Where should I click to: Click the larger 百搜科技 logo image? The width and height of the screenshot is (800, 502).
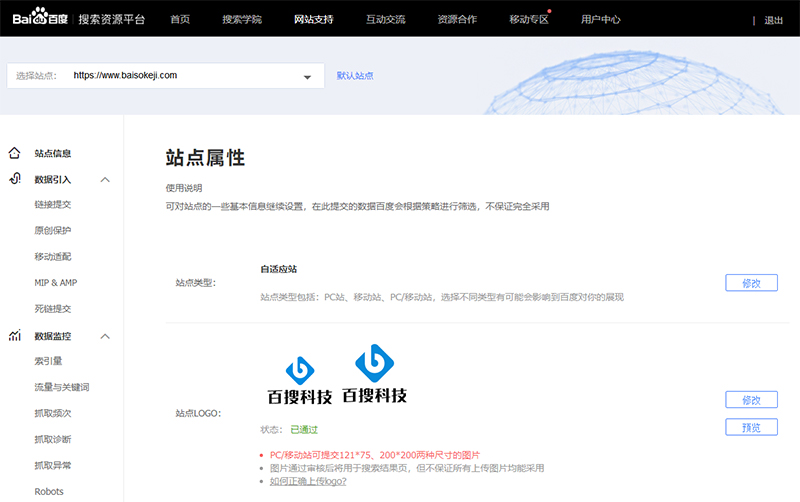pyautogui.click(x=374, y=373)
